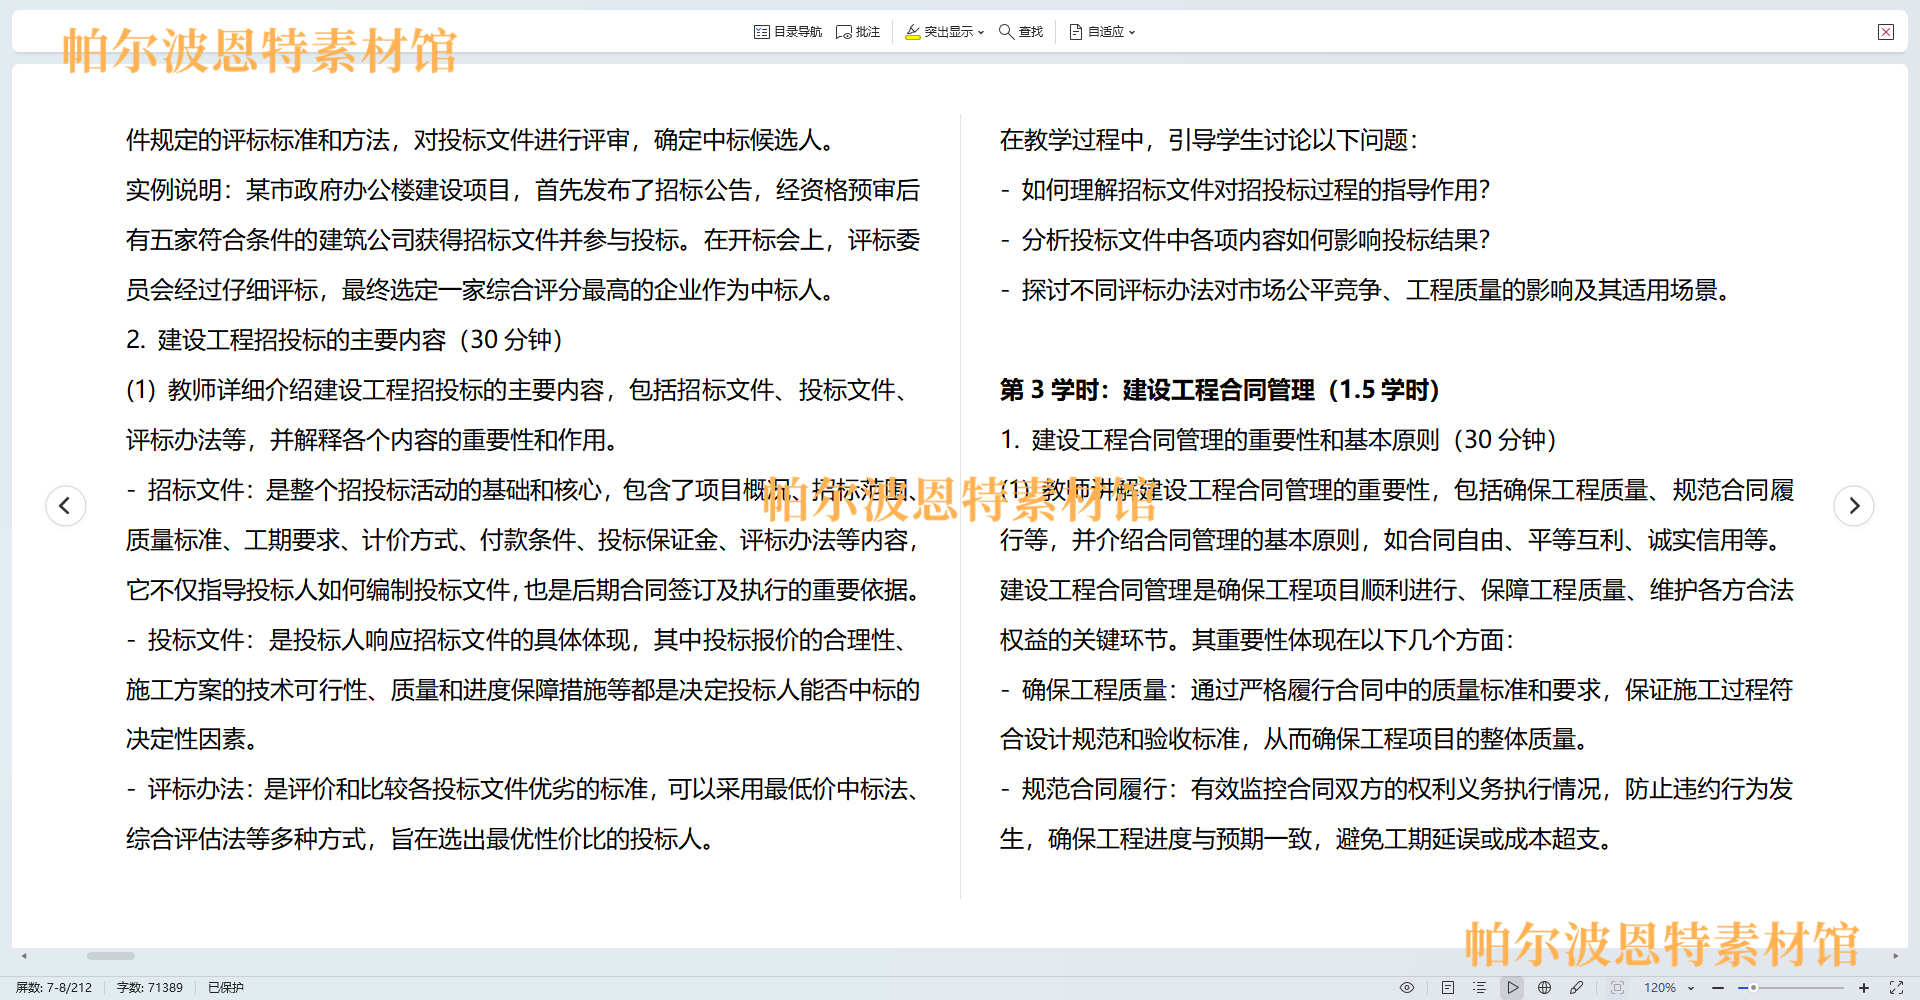This screenshot has width=1920, height=1000.
Task: Close the reading view with the X button
Action: 1886,32
